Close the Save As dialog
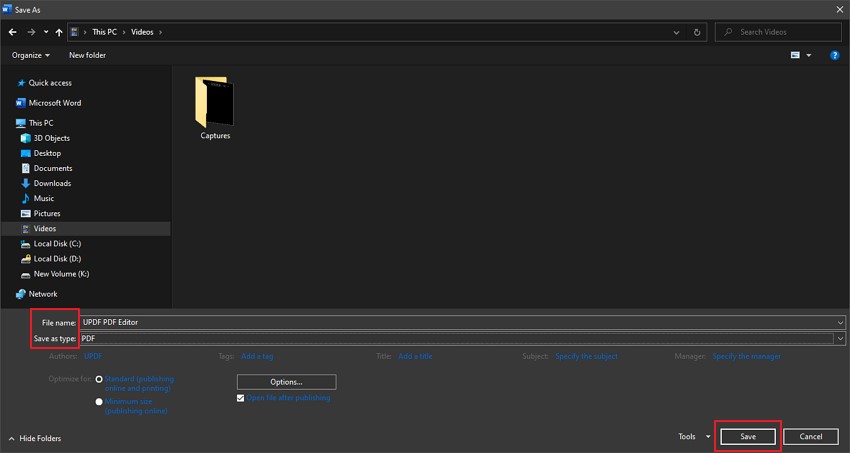This screenshot has height=453, width=850. [x=839, y=9]
